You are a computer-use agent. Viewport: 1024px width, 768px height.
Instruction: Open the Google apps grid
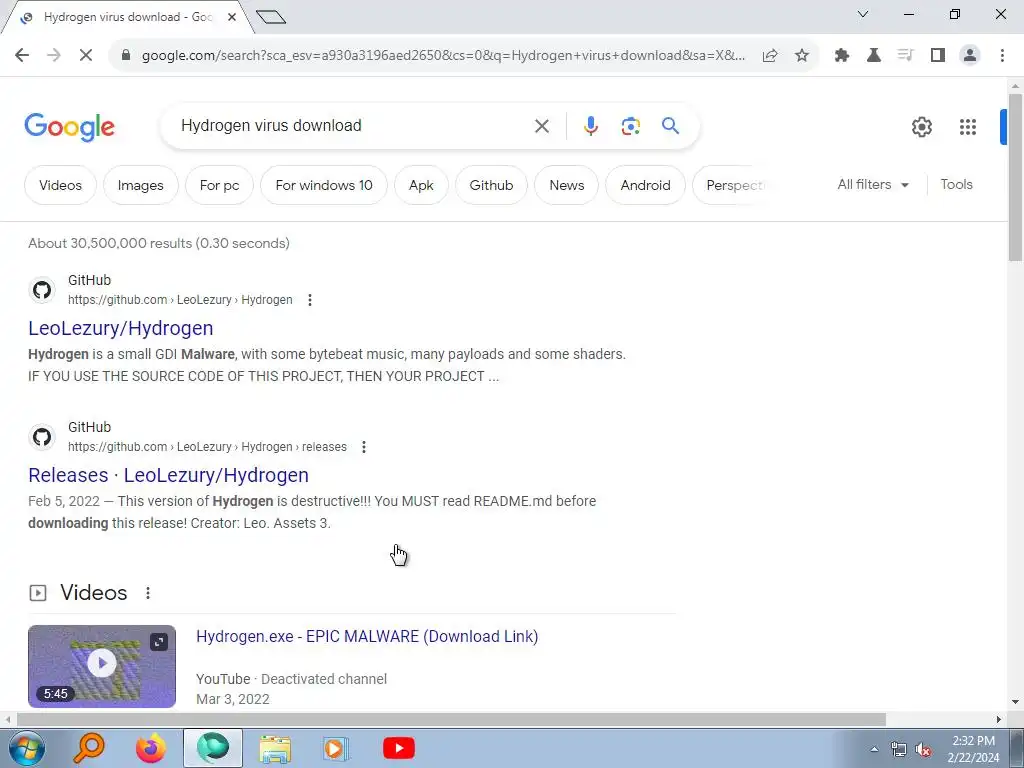(x=967, y=127)
